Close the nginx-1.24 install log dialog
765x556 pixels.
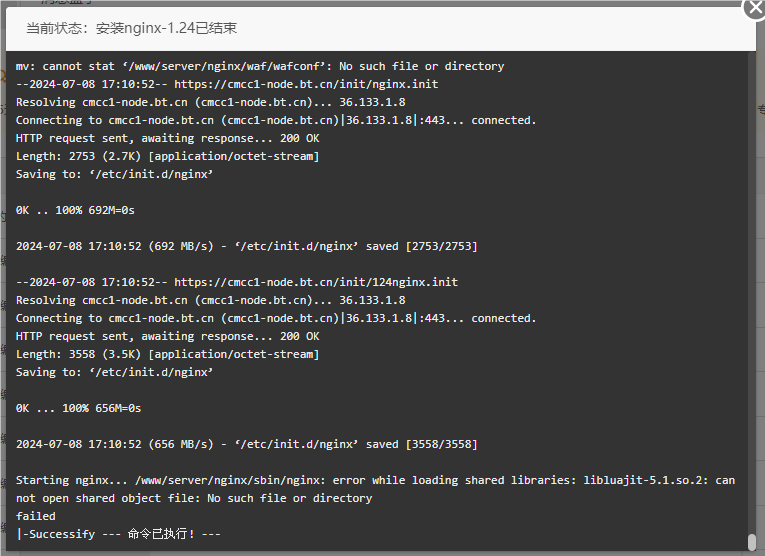(754, 8)
